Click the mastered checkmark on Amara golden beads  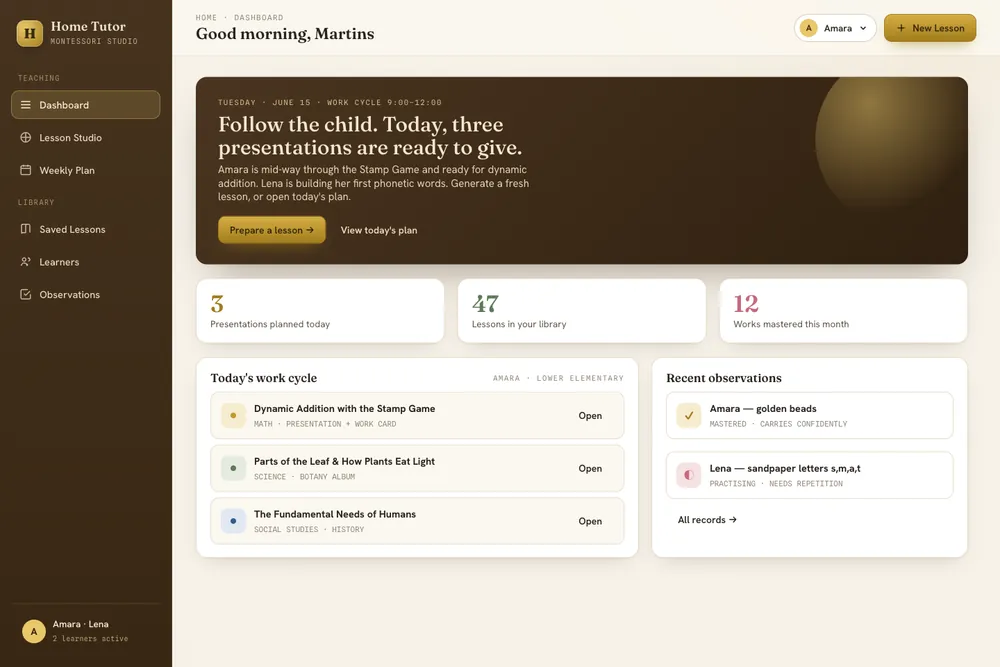(689, 415)
